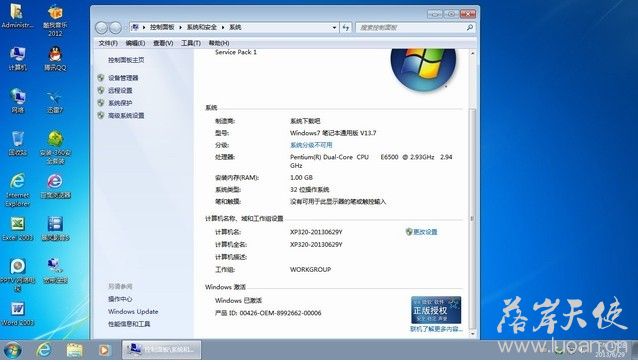This screenshot has height=362, width=638.
Task: Select the 1.00 GB RAM value
Action: pos(302,177)
